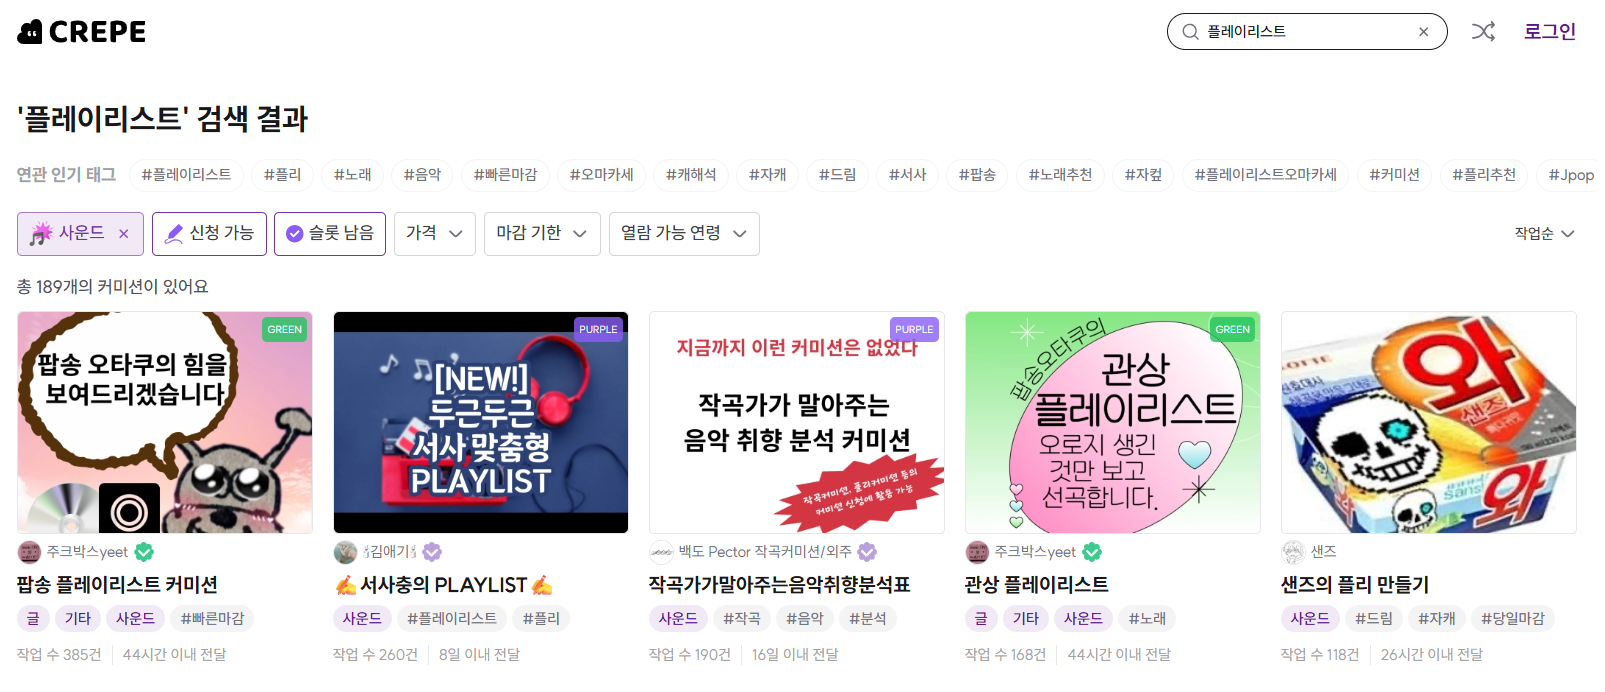Toggle the 사운드 category filter chip

pyautogui.click(x=69, y=234)
